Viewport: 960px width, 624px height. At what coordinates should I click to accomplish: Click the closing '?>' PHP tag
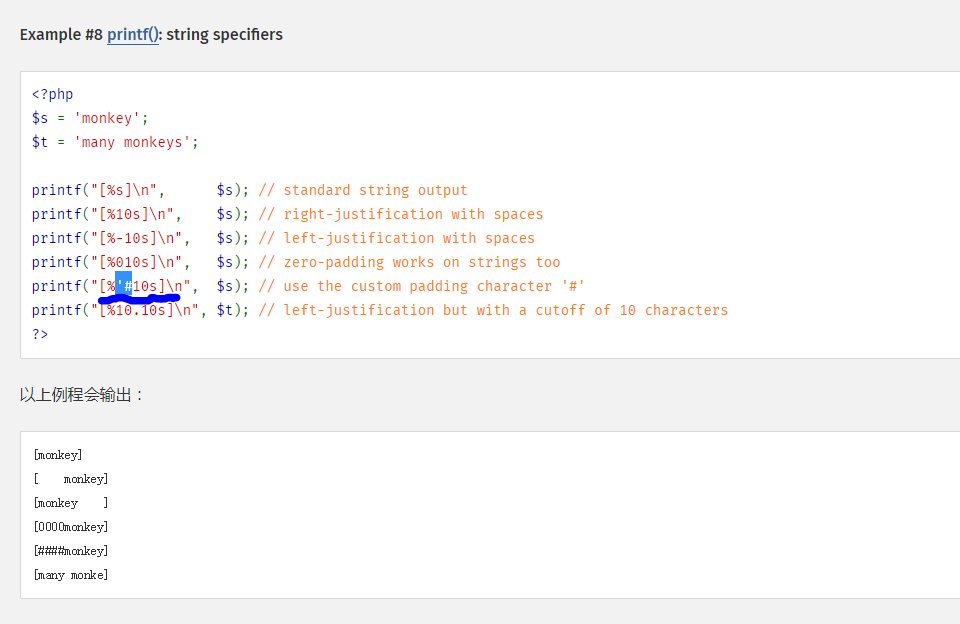click(40, 334)
